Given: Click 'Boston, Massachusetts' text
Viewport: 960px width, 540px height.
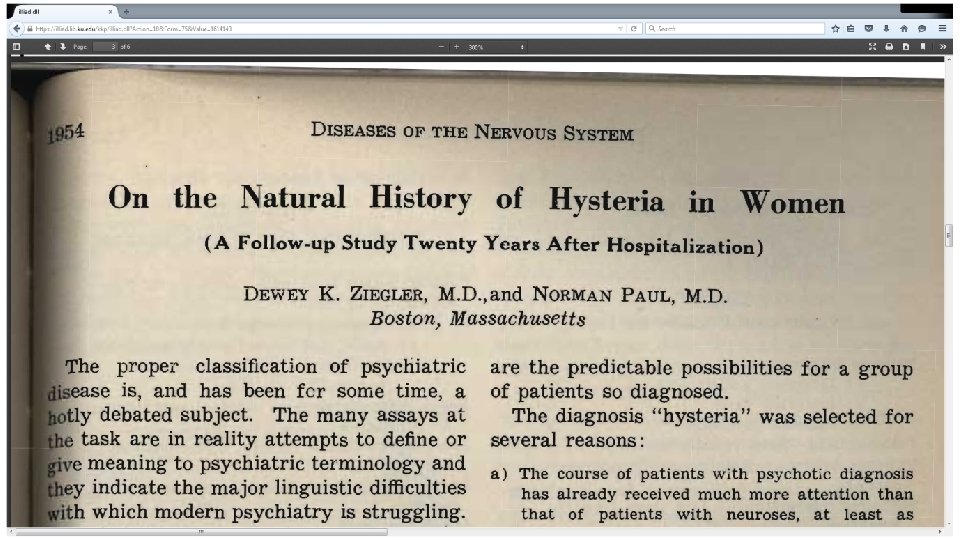Looking at the screenshot, I should pos(478,318).
